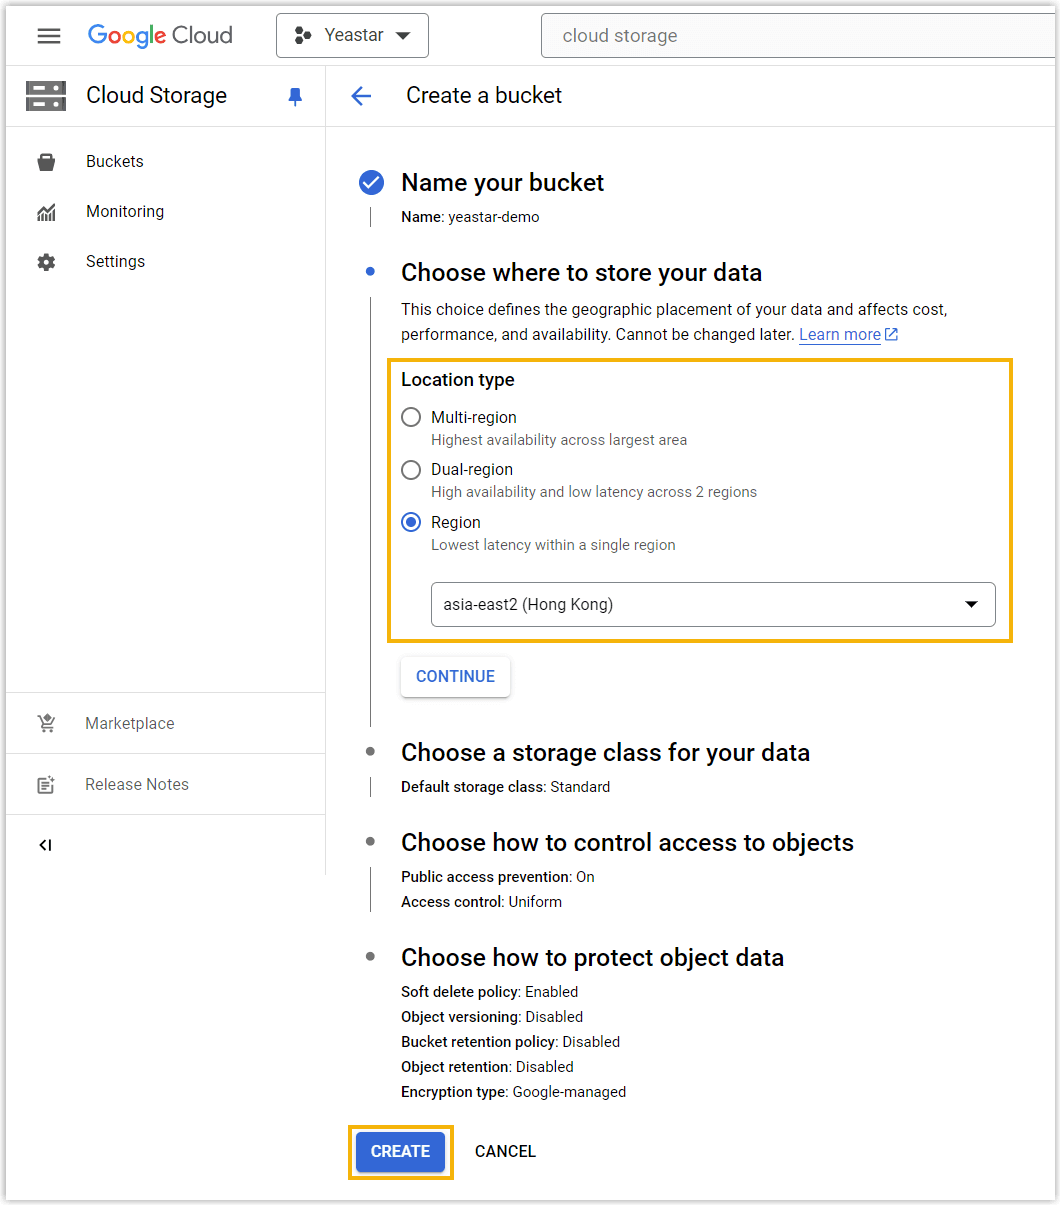Open the Settings section
This screenshot has width=1061, height=1206.
tap(115, 261)
